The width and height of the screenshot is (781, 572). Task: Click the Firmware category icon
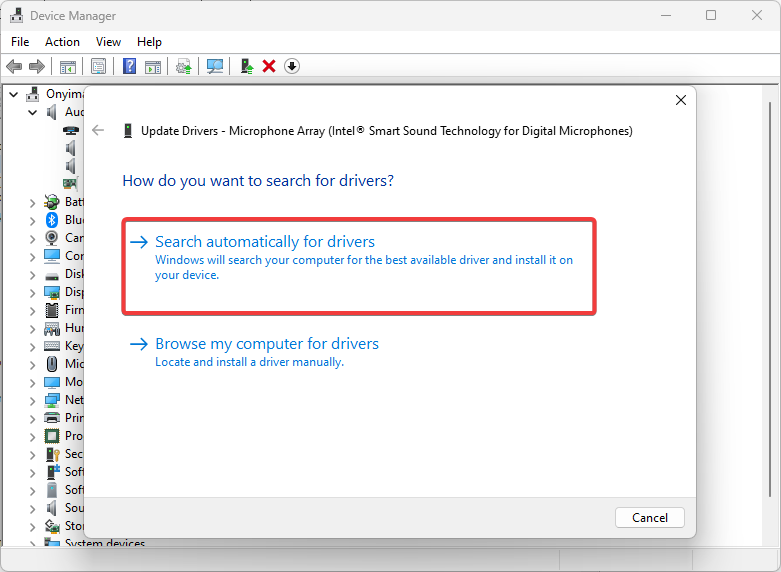tap(52, 310)
